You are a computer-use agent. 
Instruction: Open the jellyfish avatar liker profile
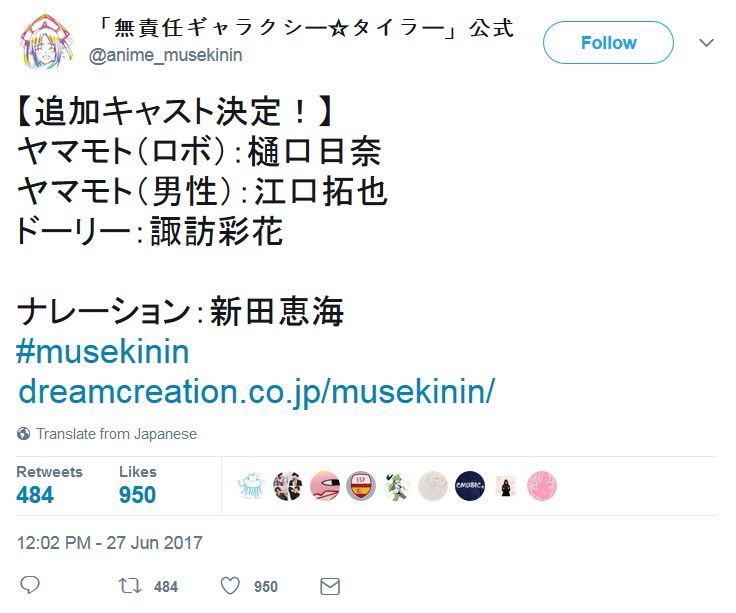(x=252, y=486)
